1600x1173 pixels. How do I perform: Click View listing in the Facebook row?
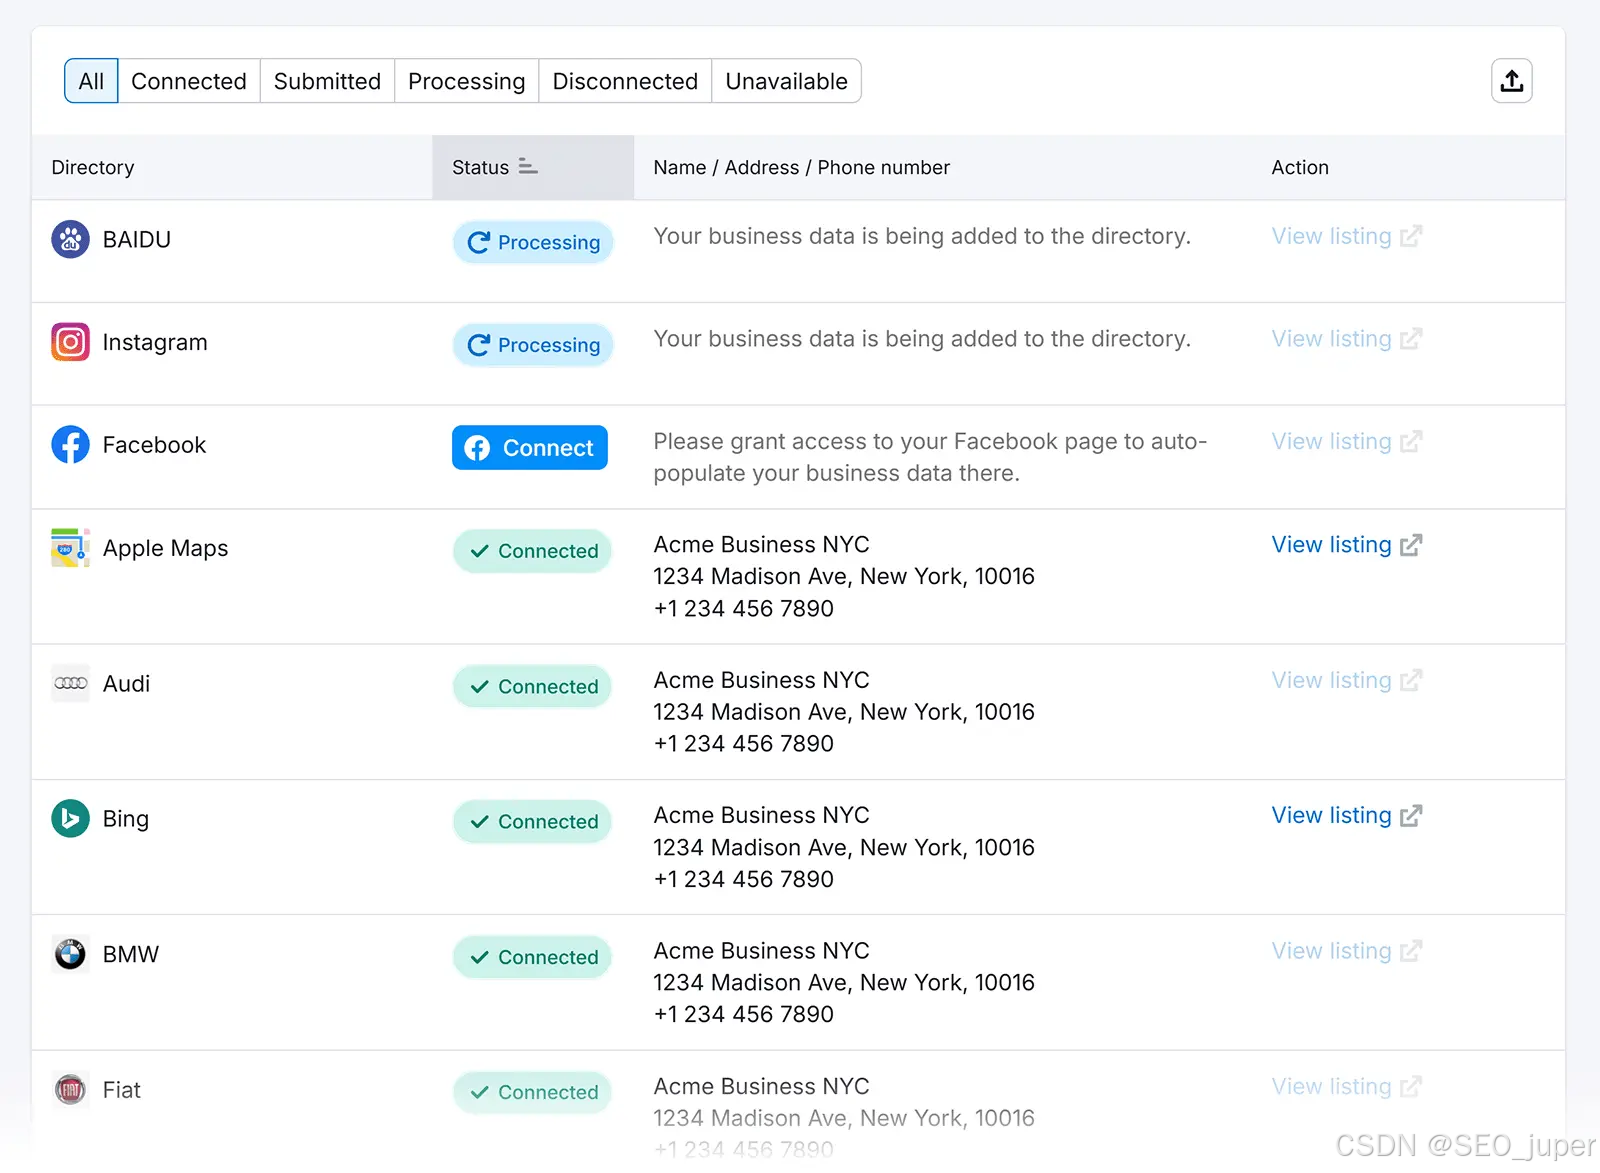1346,442
